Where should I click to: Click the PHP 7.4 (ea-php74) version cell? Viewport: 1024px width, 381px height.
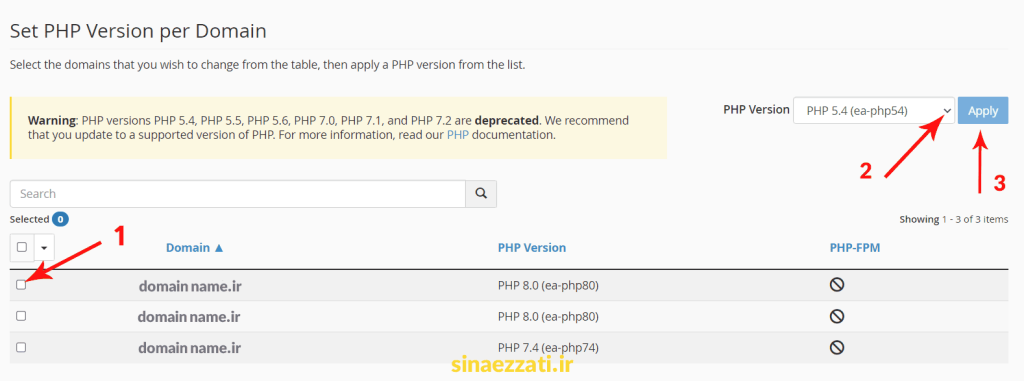(x=548, y=348)
